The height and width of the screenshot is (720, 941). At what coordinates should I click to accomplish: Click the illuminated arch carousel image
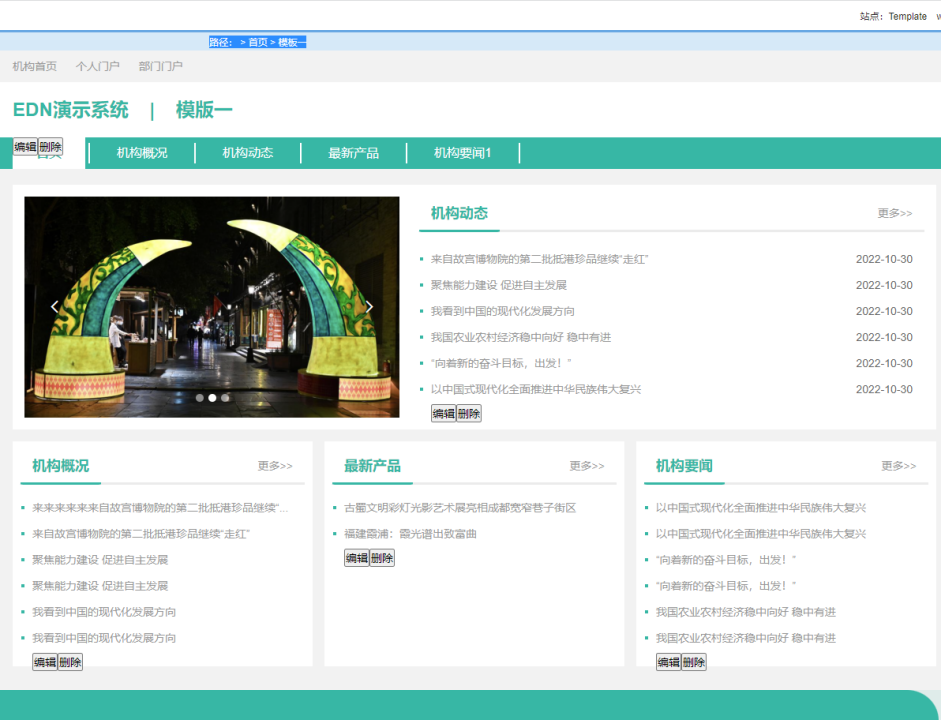coord(212,300)
